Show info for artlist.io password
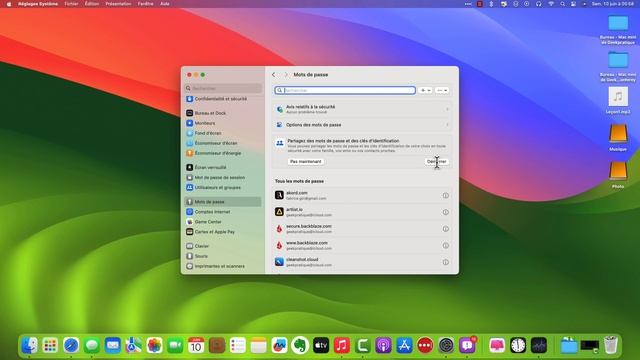The image size is (640, 360). point(446,212)
